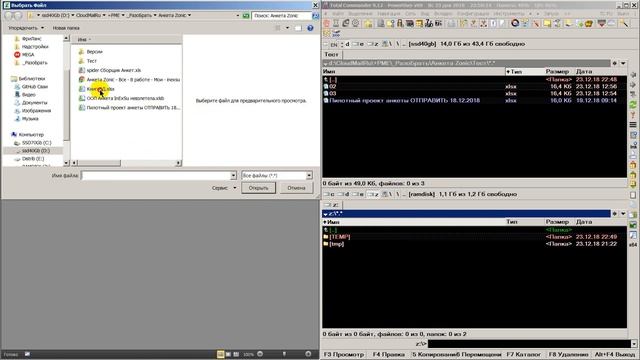Click F4 Правка button

pyautogui.click(x=389, y=355)
